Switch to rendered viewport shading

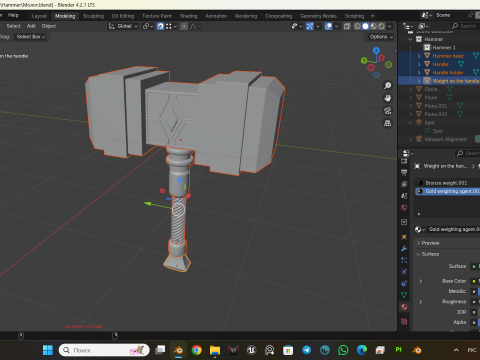(x=381, y=26)
